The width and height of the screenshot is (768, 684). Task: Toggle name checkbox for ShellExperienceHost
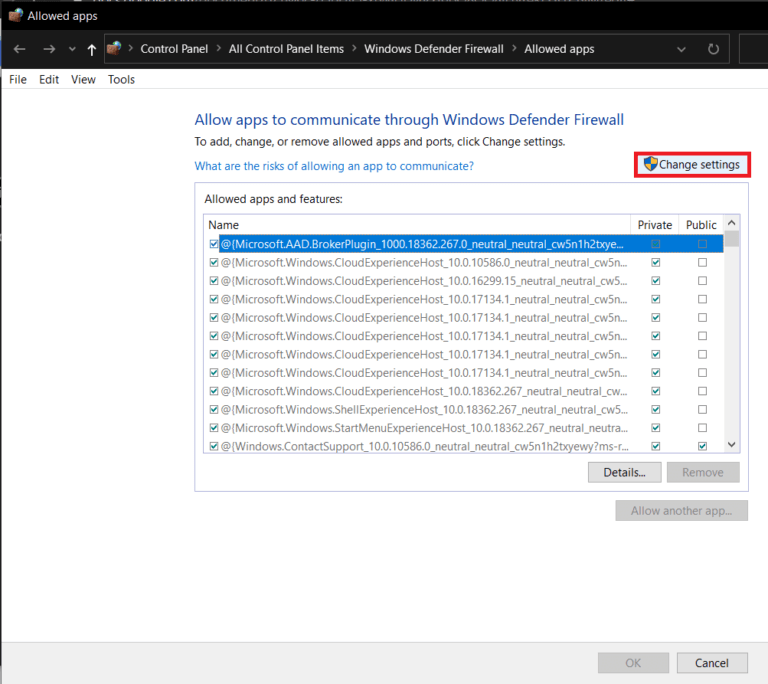pyautogui.click(x=214, y=410)
